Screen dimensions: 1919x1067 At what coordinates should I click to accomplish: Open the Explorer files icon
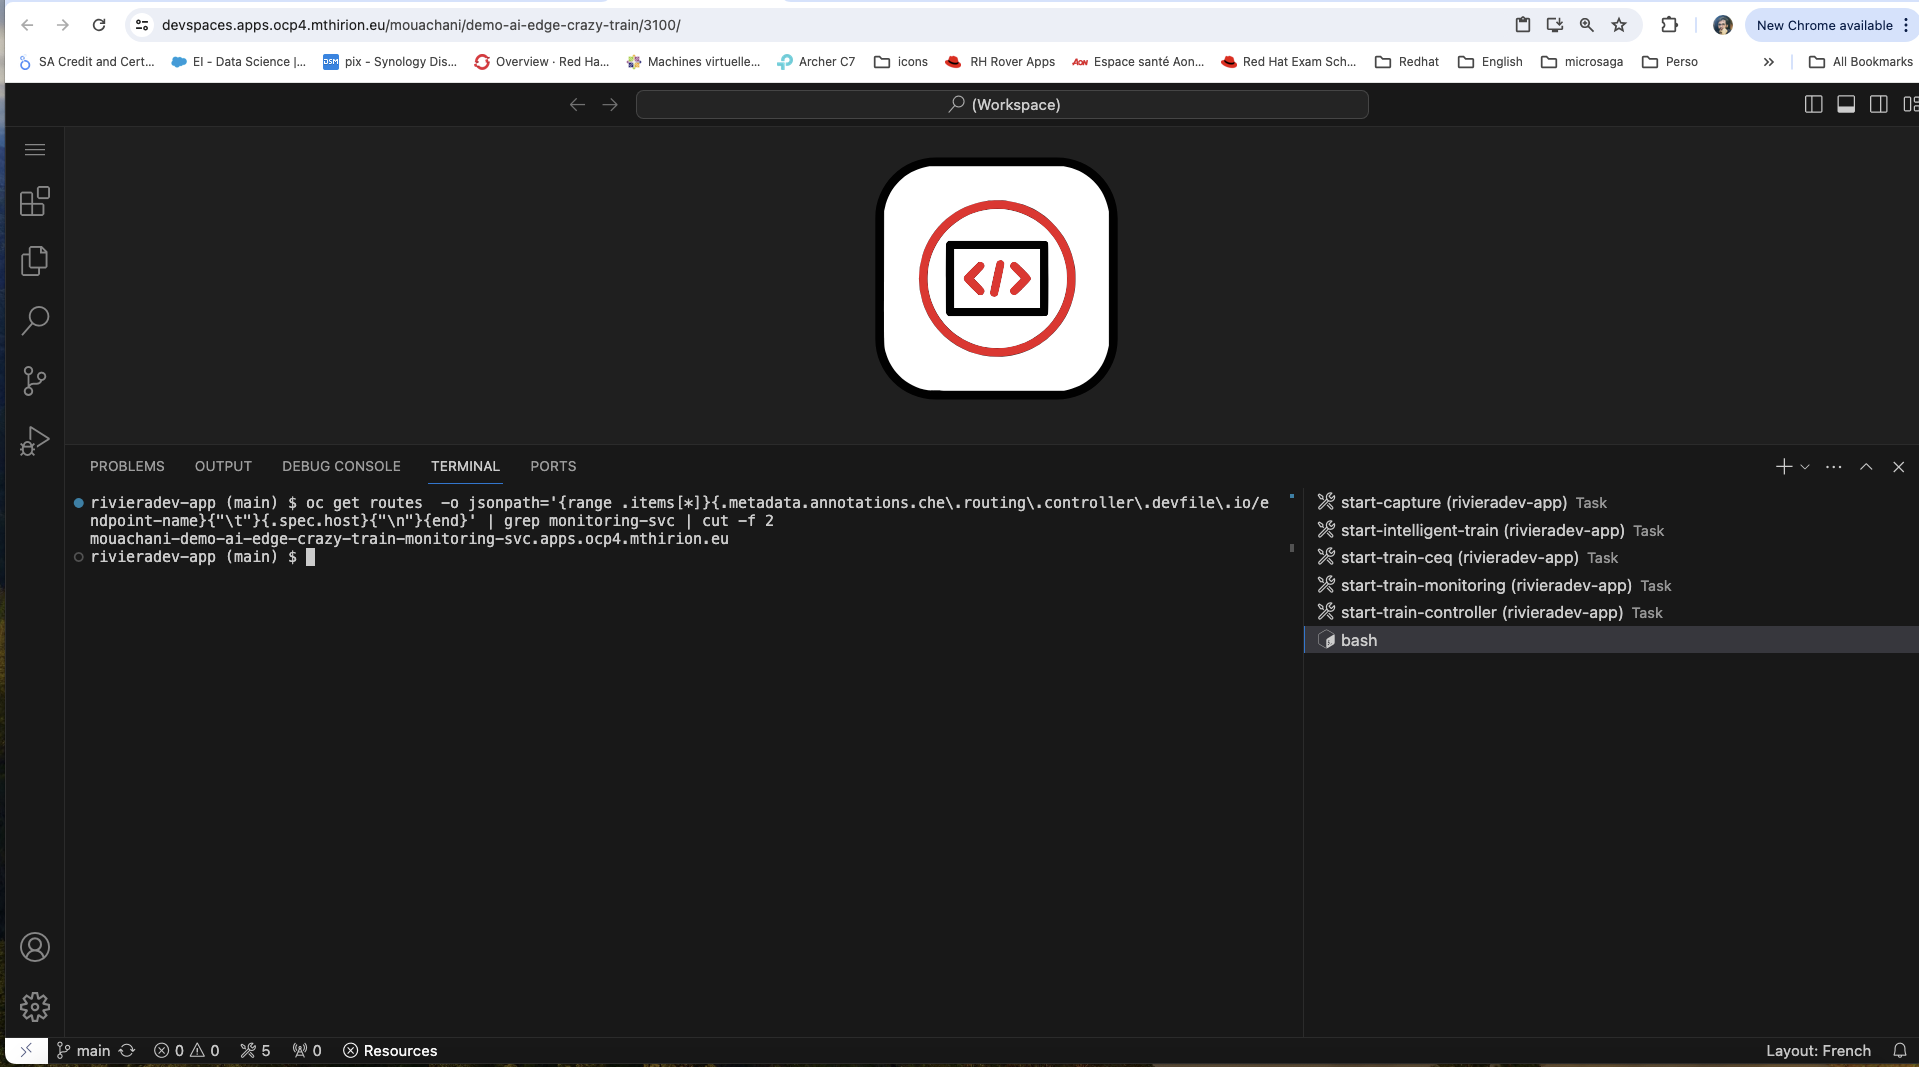click(34, 261)
